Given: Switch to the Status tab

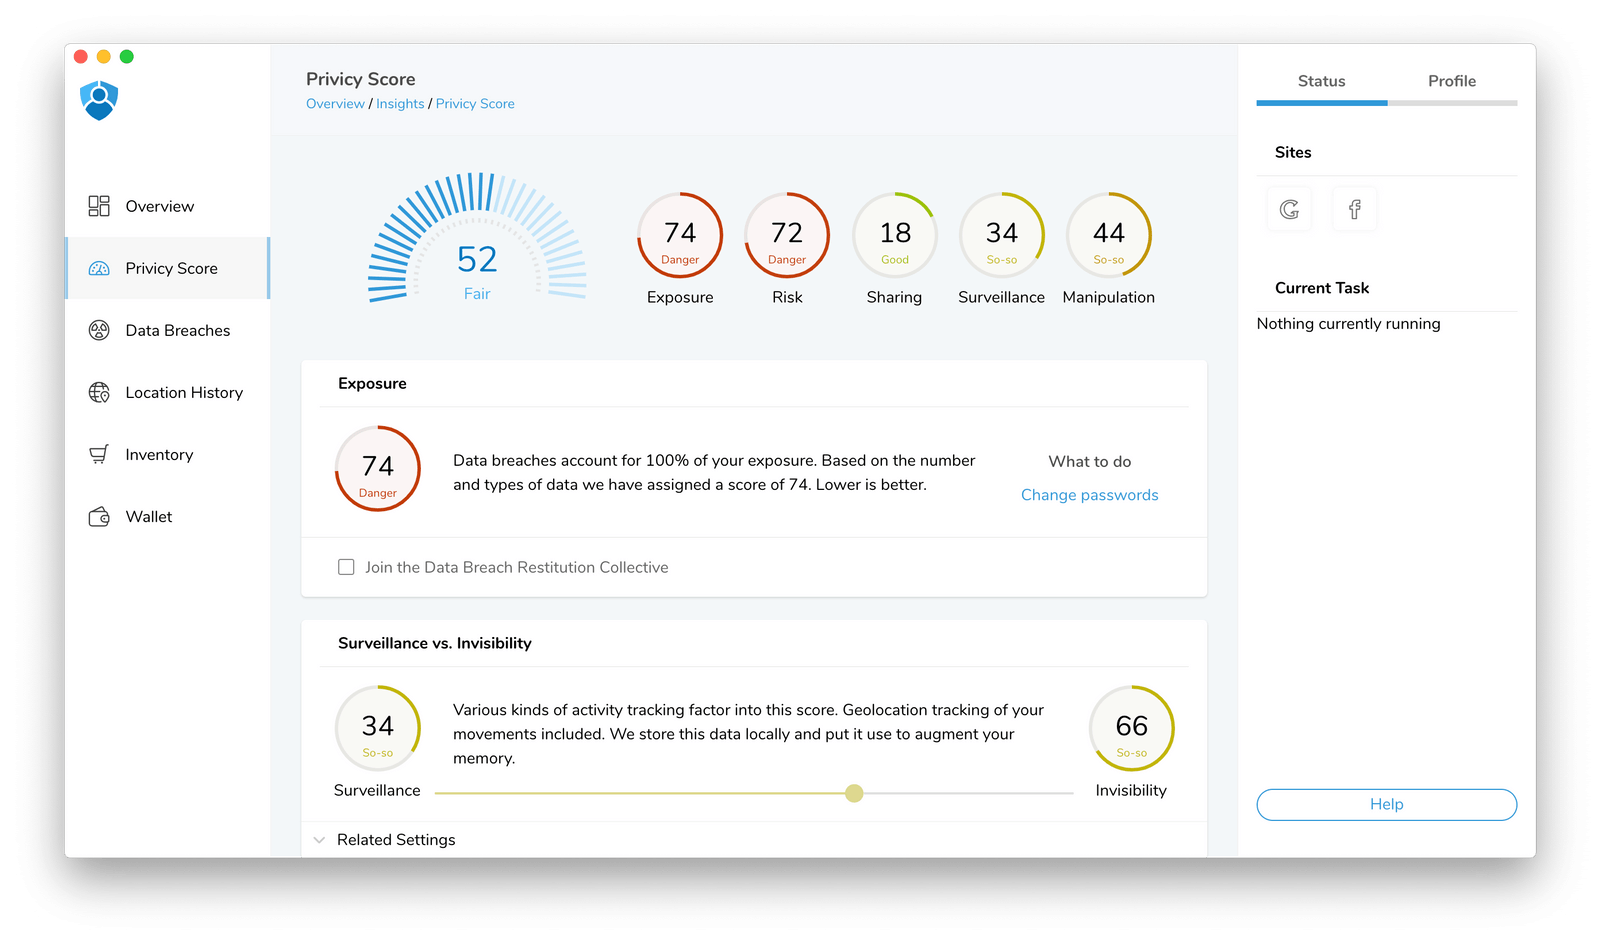Looking at the screenshot, I should (1321, 81).
